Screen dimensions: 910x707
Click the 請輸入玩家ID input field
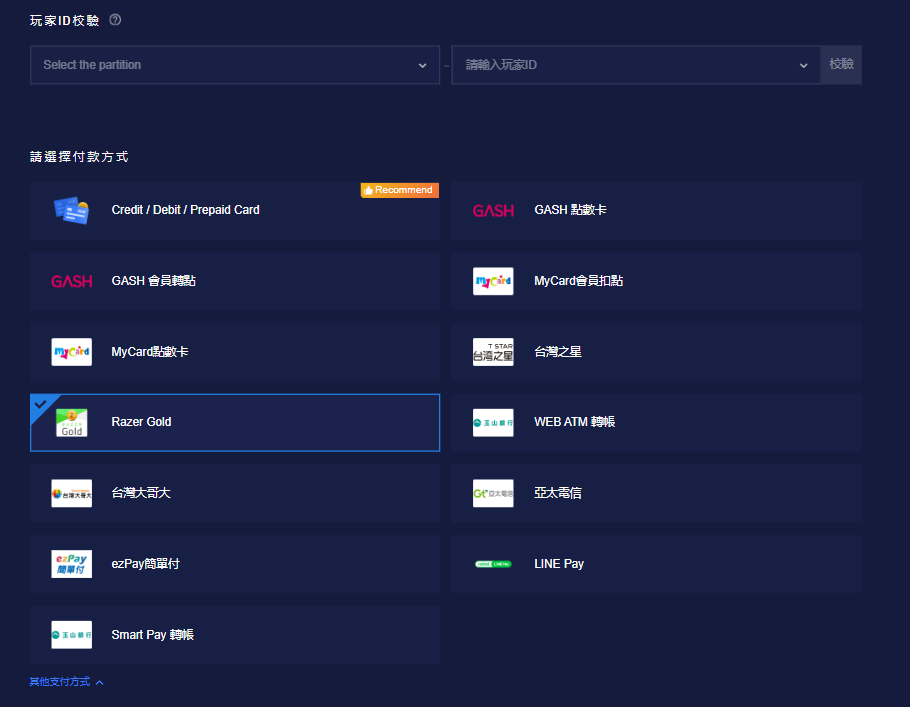point(620,65)
